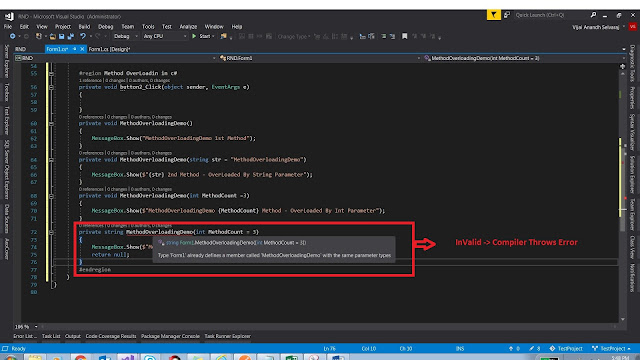Open the Server Explorer side panel
The image size is (640, 360).
pyautogui.click(x=7, y=61)
